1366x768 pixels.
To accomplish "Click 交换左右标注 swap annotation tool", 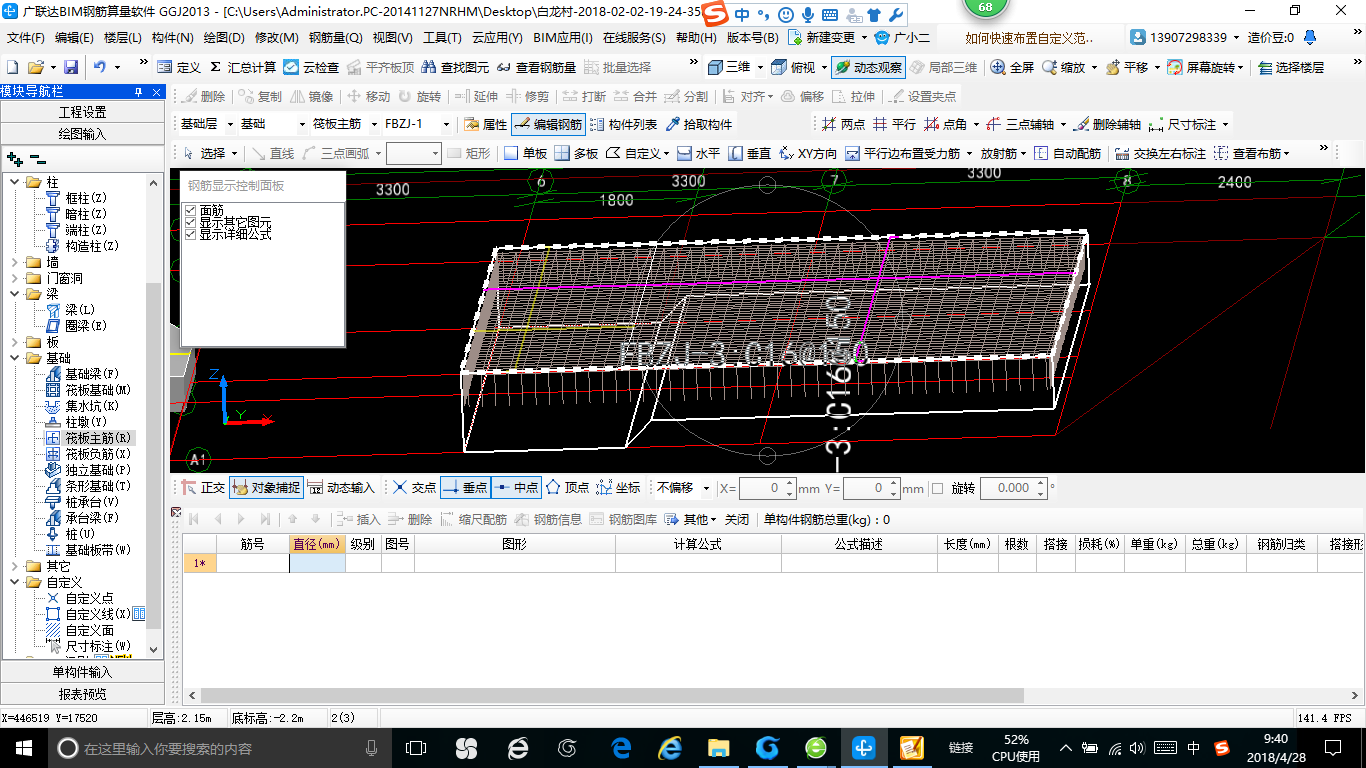I will [x=1160, y=153].
